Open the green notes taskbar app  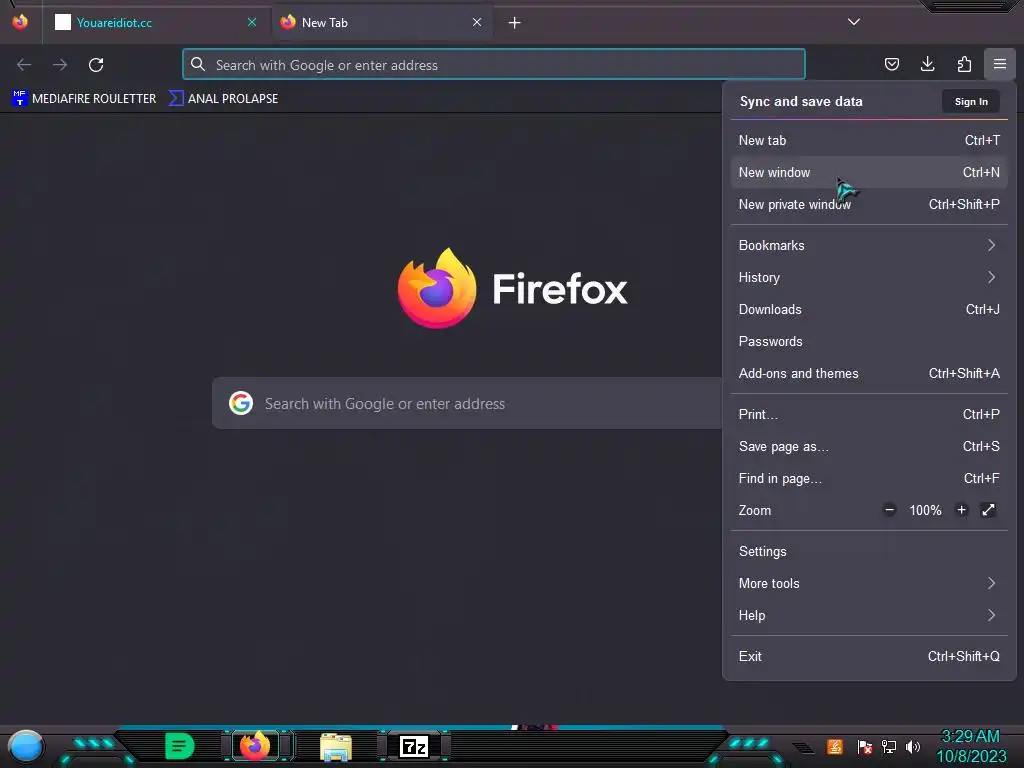(x=179, y=746)
